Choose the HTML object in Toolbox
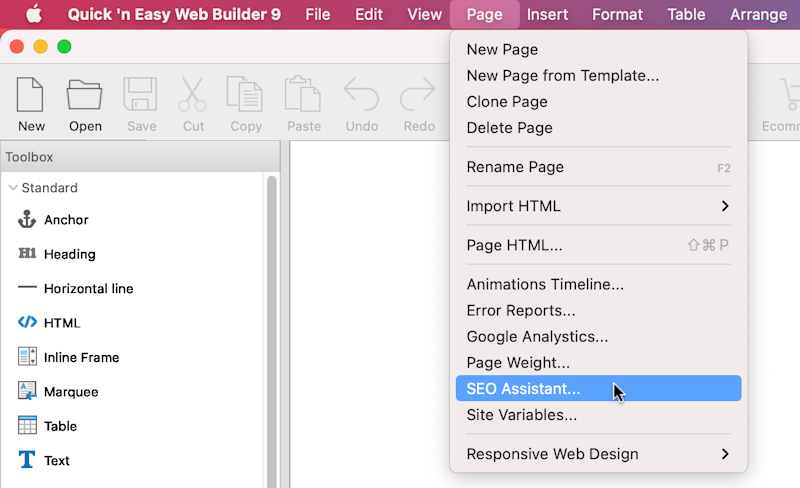 pos(27,323)
